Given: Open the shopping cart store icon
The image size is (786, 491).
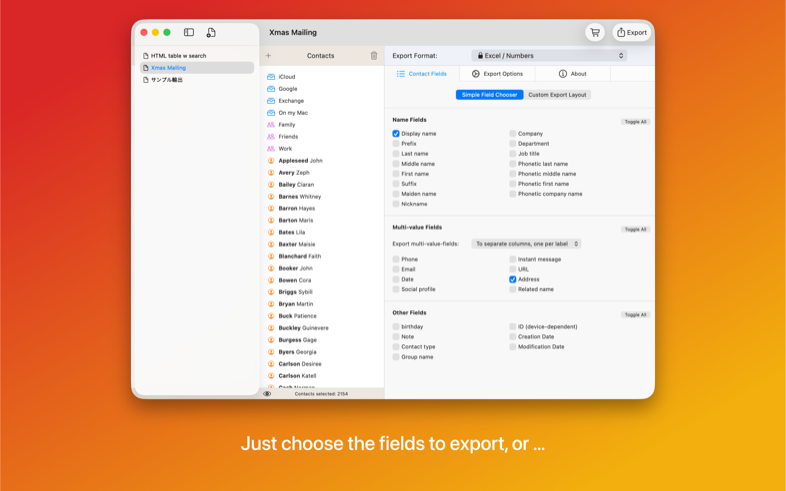Looking at the screenshot, I should click(x=595, y=33).
